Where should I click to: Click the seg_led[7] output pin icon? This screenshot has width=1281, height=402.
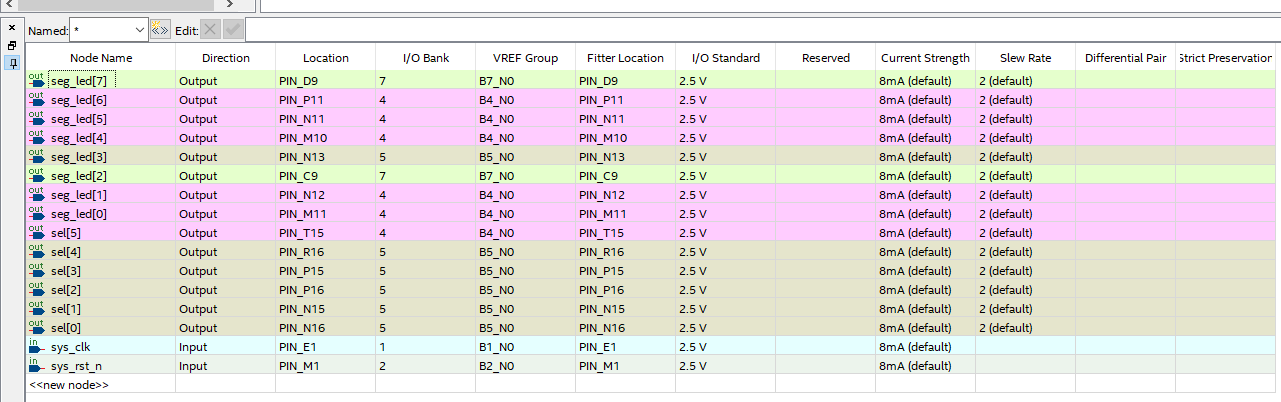(37, 80)
